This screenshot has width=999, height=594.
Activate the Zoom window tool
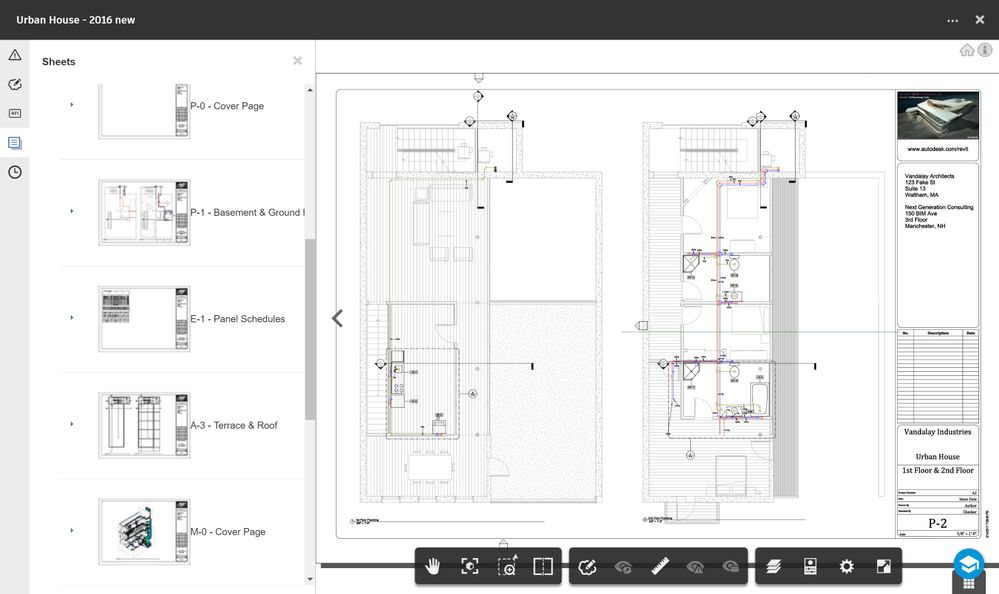[507, 566]
